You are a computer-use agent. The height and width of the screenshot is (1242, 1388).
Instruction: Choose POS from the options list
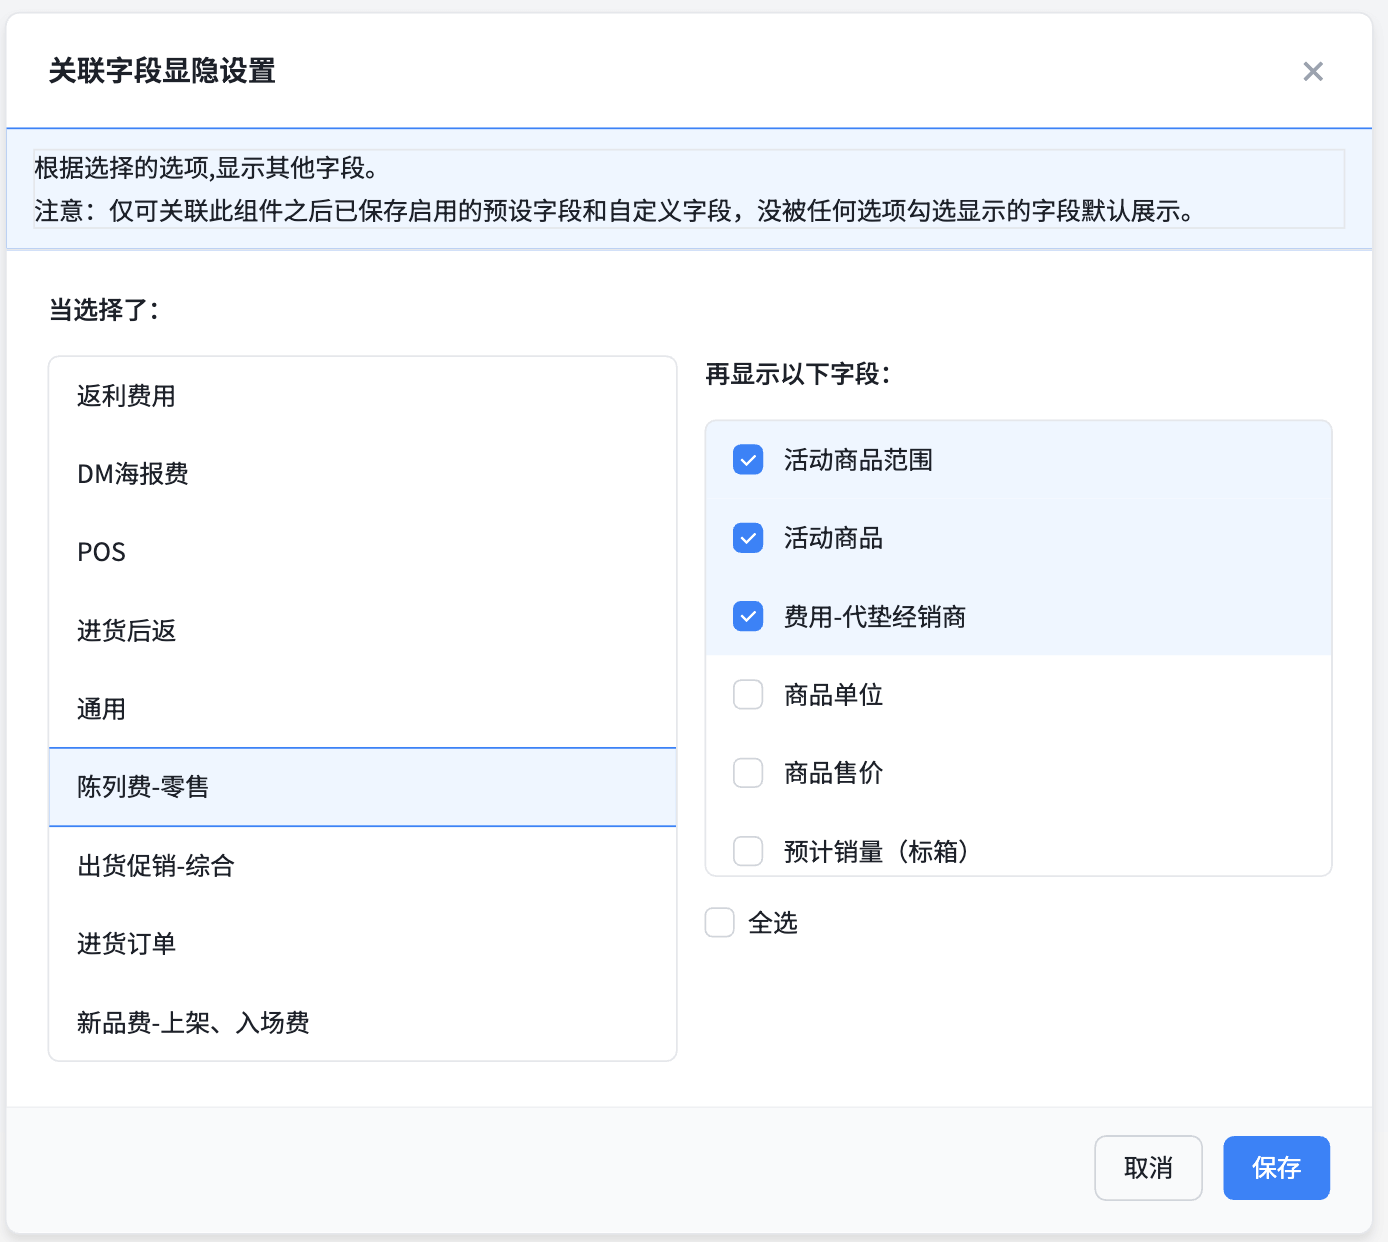coord(102,552)
